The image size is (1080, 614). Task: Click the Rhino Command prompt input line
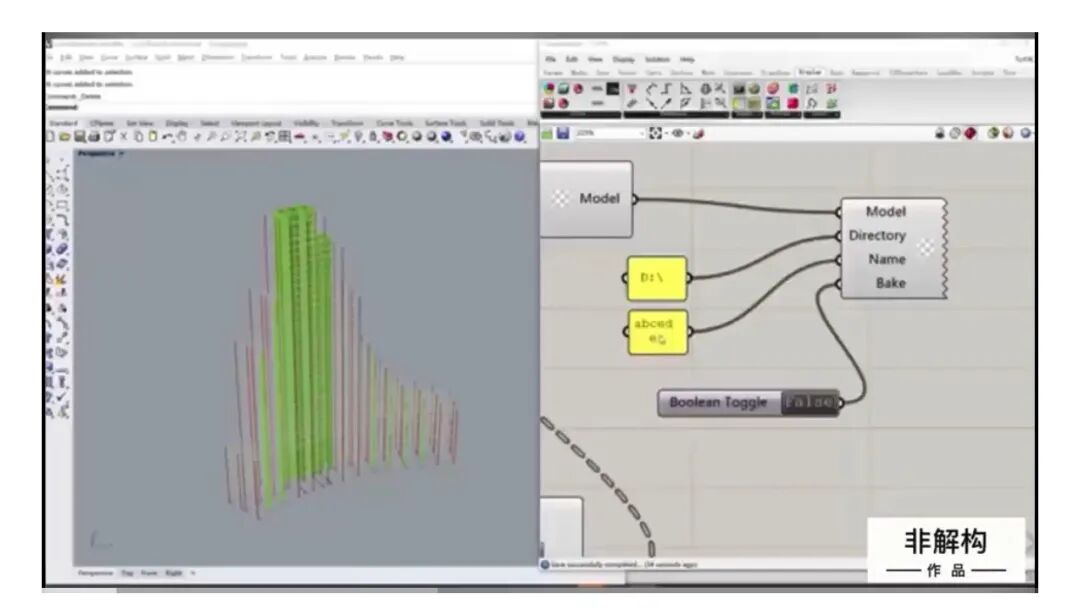pyautogui.click(x=289, y=108)
